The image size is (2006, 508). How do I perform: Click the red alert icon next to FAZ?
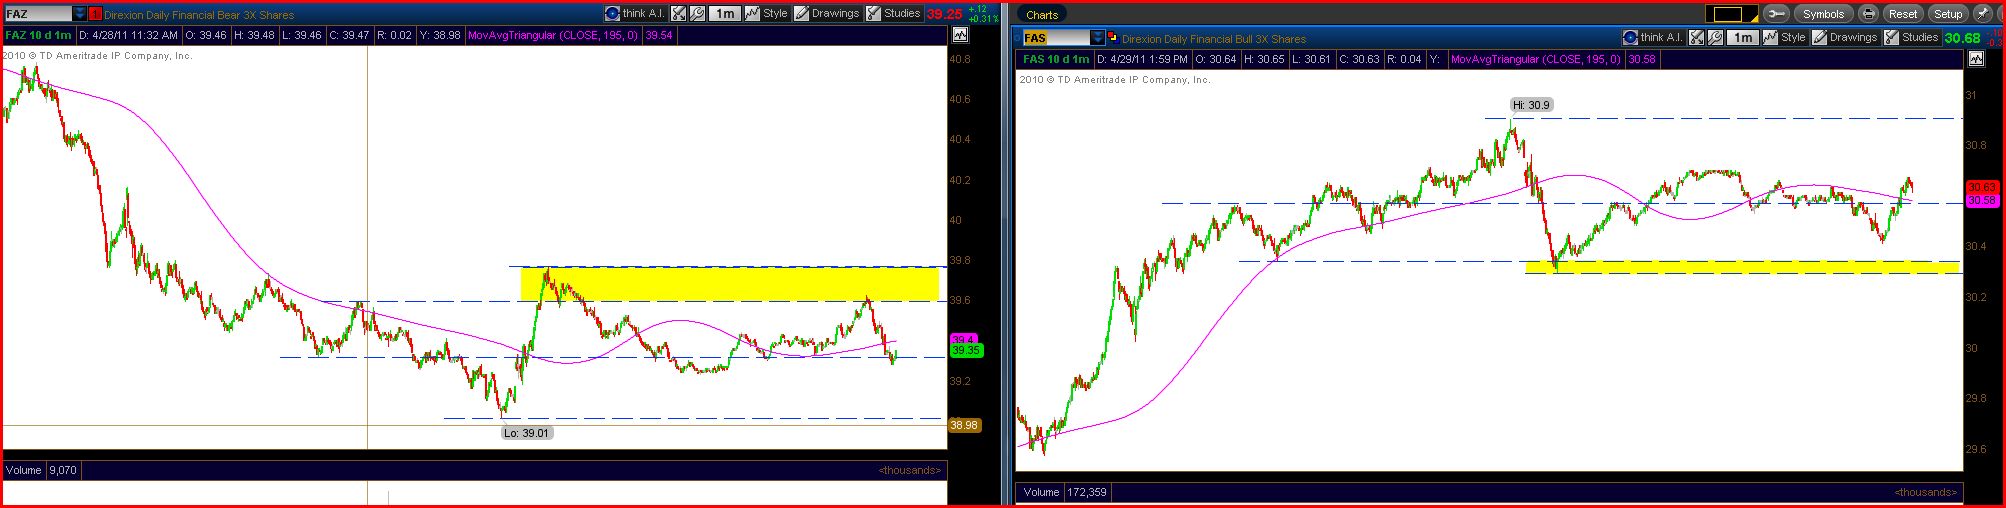pyautogui.click(x=95, y=14)
